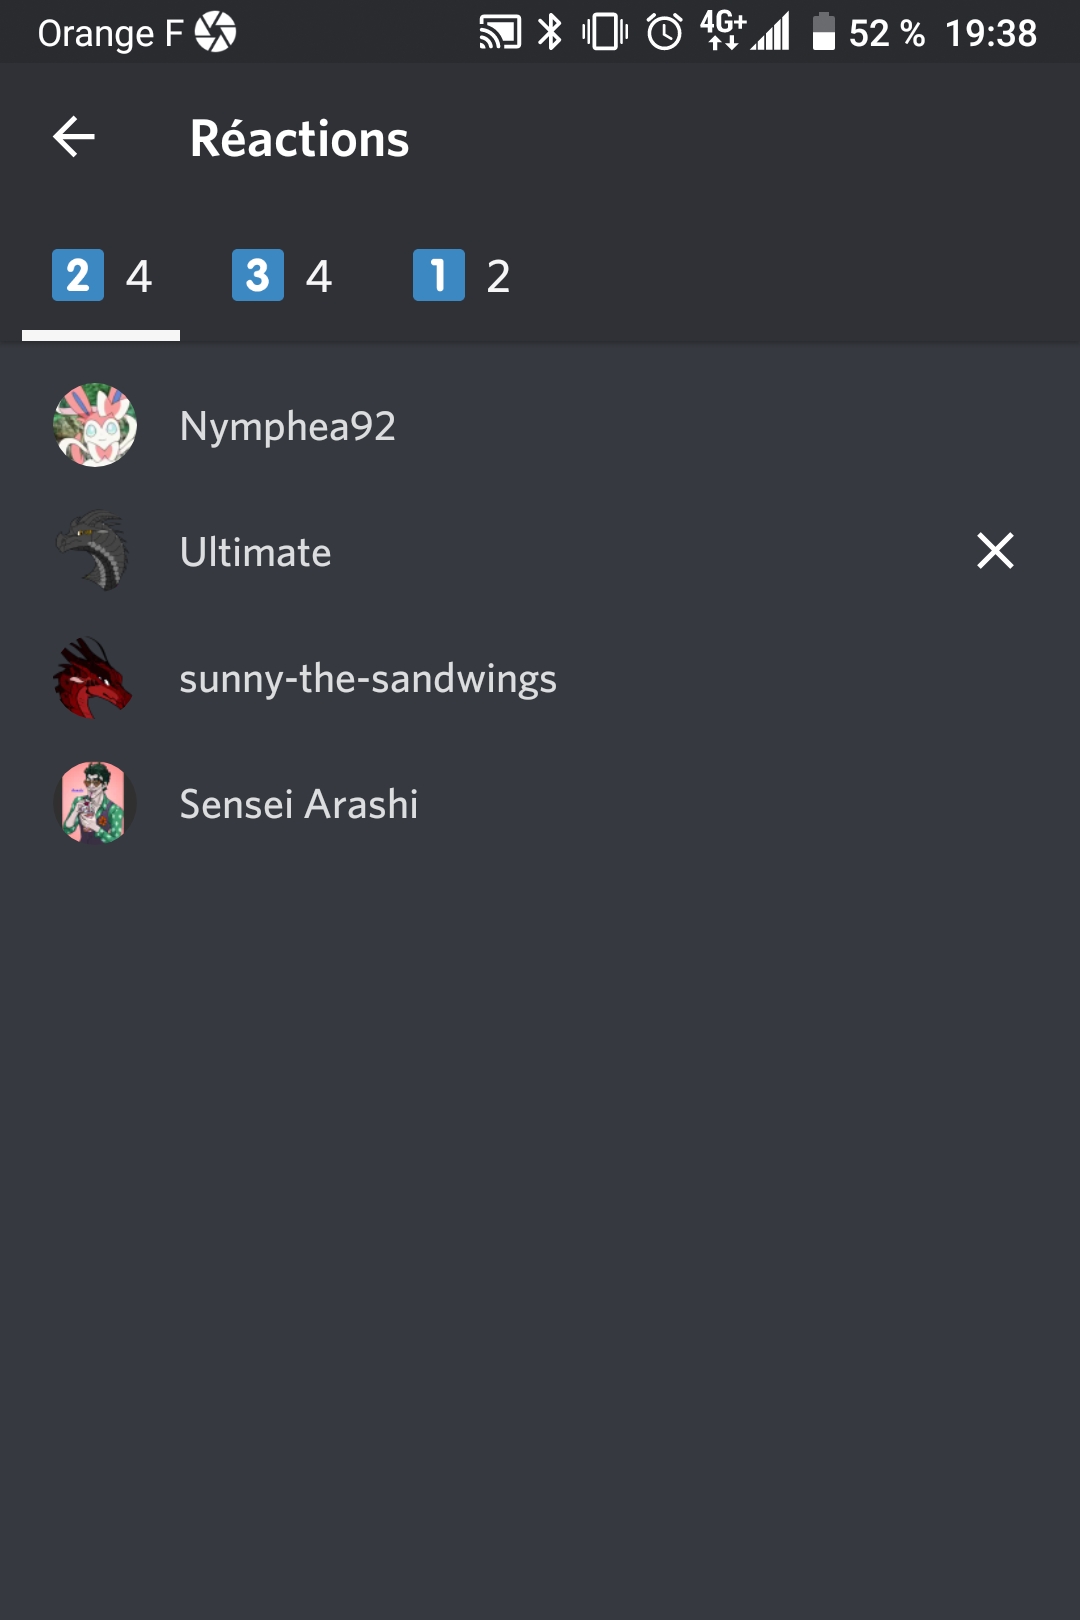Open Nymphea92's user profile

(288, 426)
